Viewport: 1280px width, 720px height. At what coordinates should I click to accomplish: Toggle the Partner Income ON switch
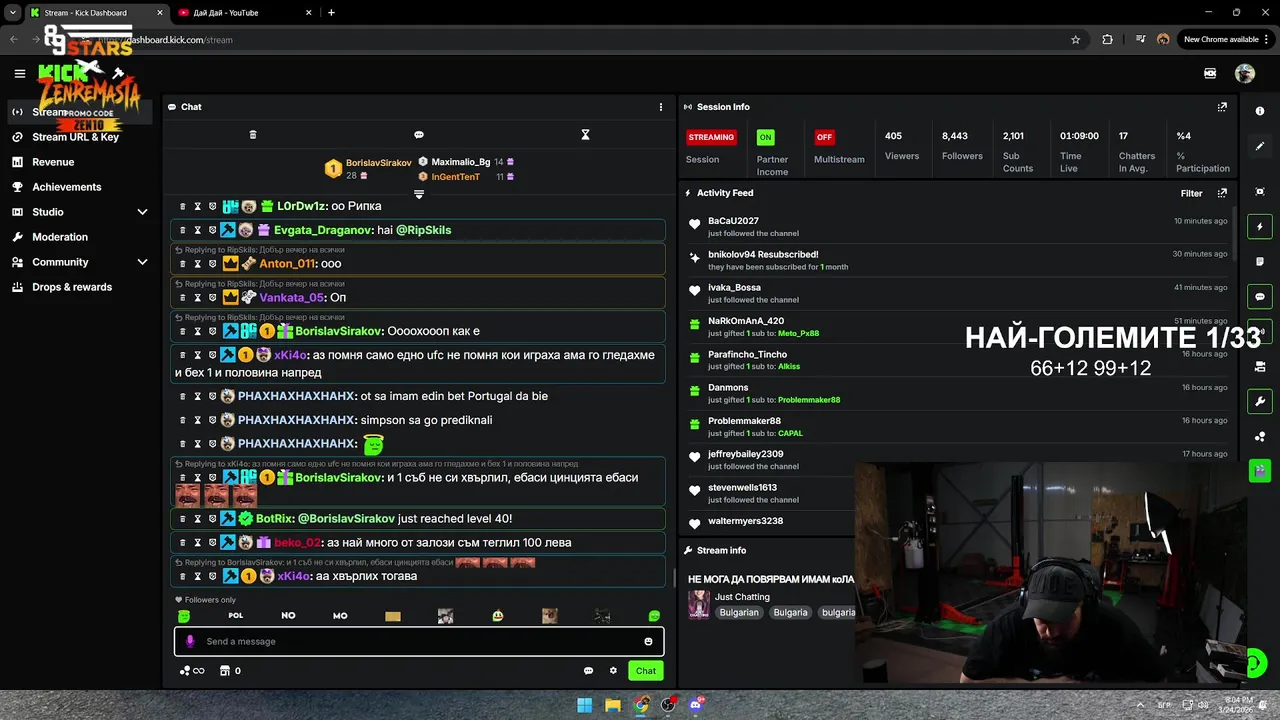[x=766, y=137]
